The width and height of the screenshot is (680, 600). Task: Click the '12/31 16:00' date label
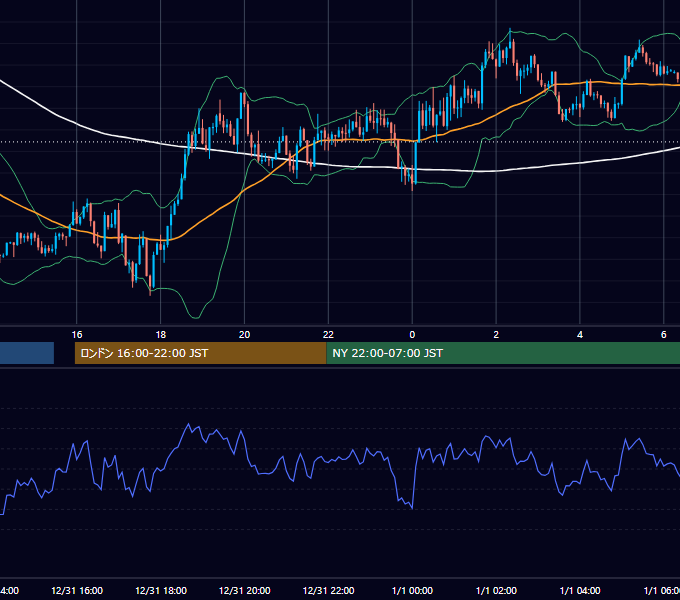[77, 590]
